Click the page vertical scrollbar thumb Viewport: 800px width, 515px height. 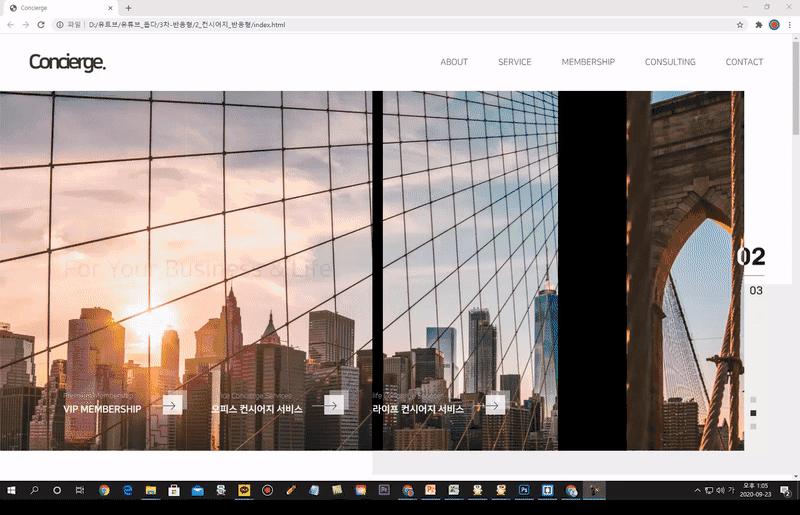coord(795,88)
